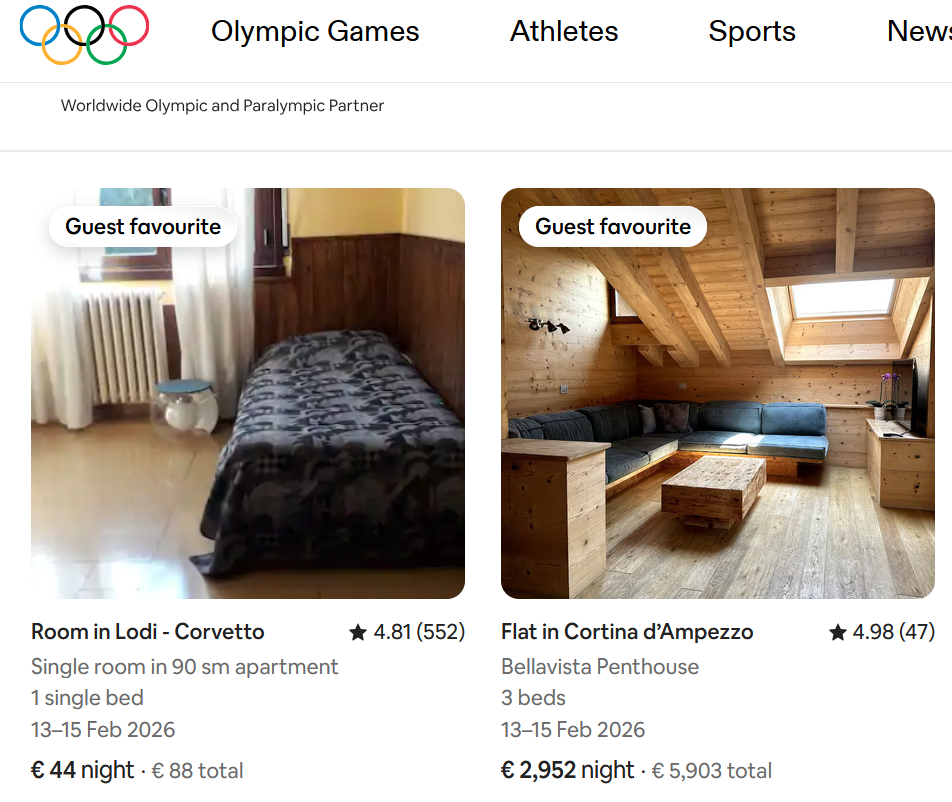The height and width of the screenshot is (802, 952).
Task: Click the € 44 night price
Action: click(x=82, y=770)
